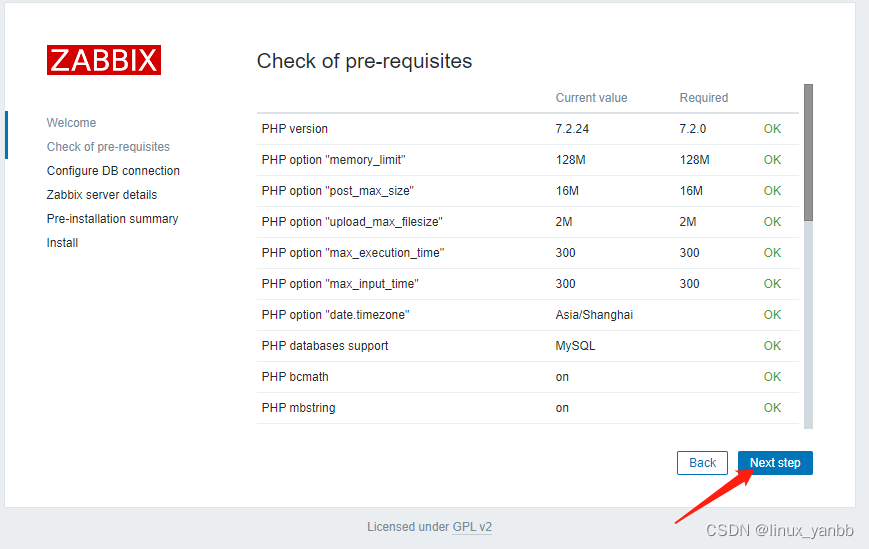Click OK status for PHP bcmath

tap(772, 377)
